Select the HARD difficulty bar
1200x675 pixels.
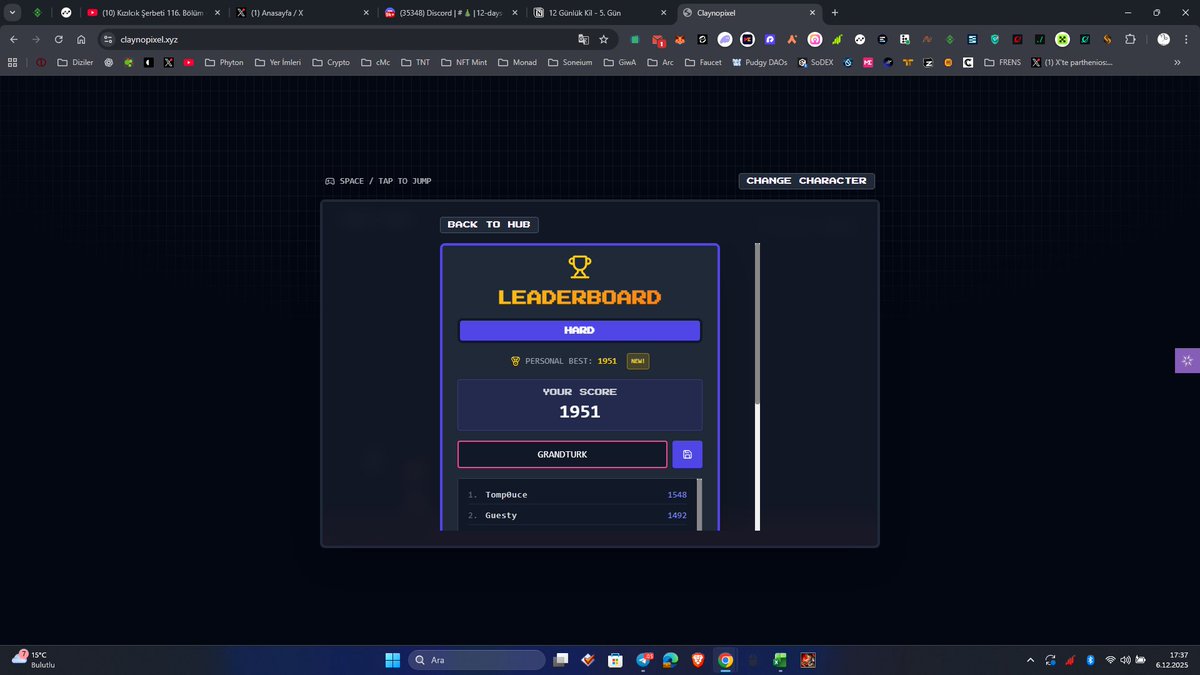tap(579, 330)
